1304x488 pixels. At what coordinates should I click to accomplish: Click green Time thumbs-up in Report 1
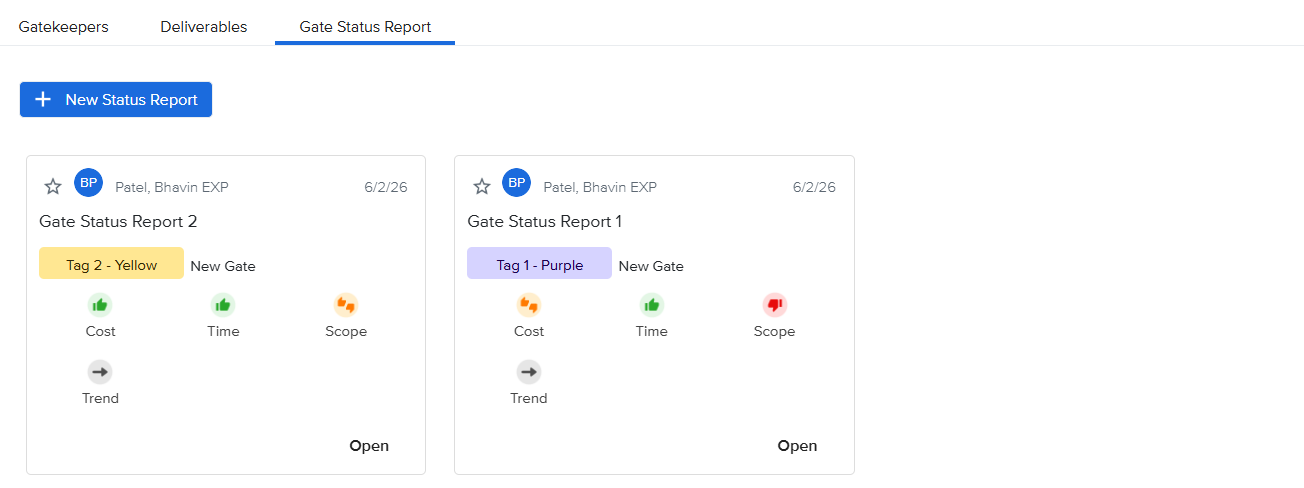651,305
